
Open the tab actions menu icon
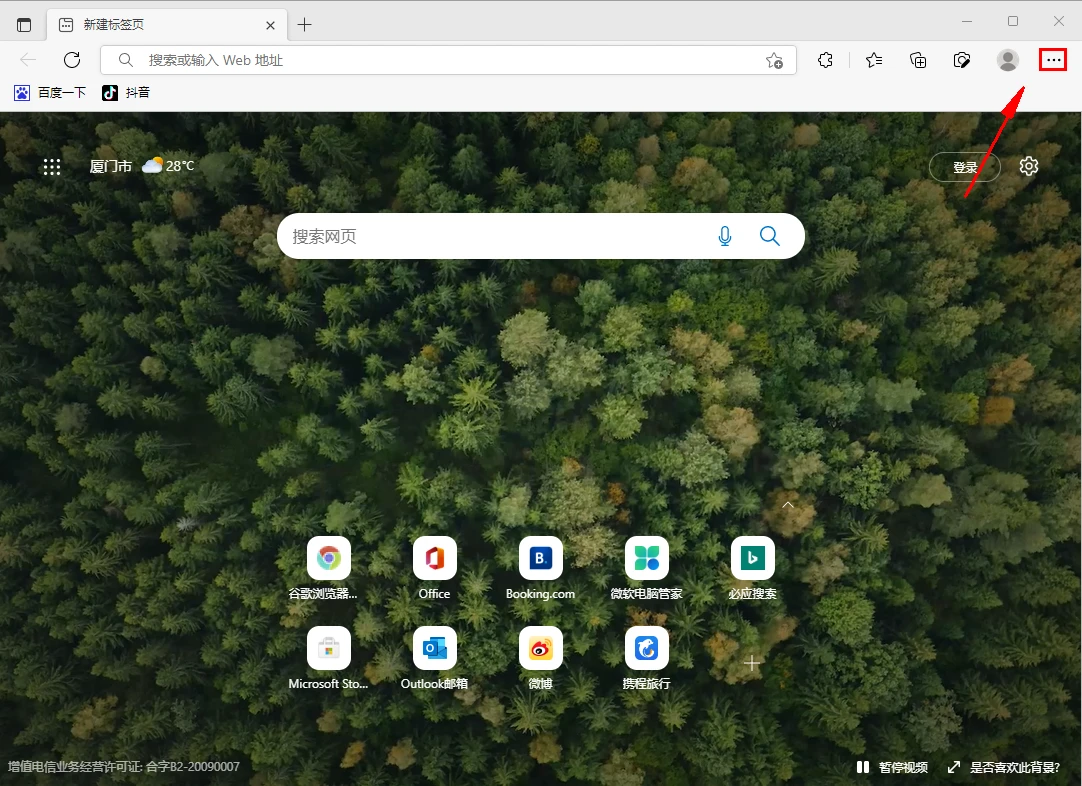tap(24, 25)
